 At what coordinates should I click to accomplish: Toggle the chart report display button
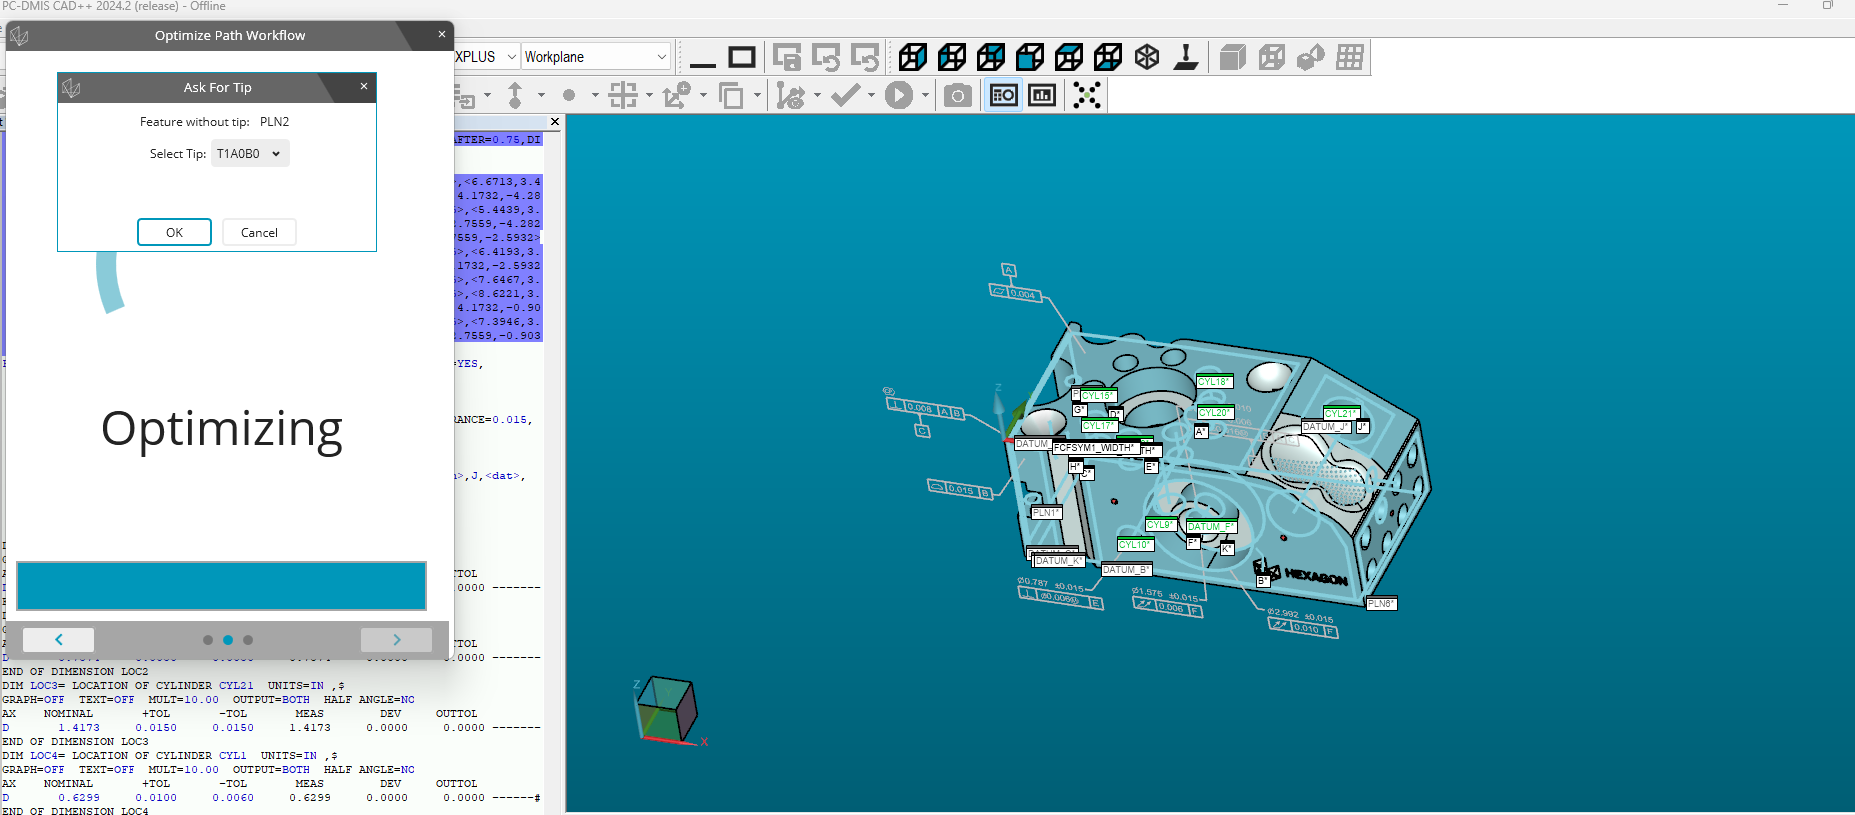(1042, 96)
